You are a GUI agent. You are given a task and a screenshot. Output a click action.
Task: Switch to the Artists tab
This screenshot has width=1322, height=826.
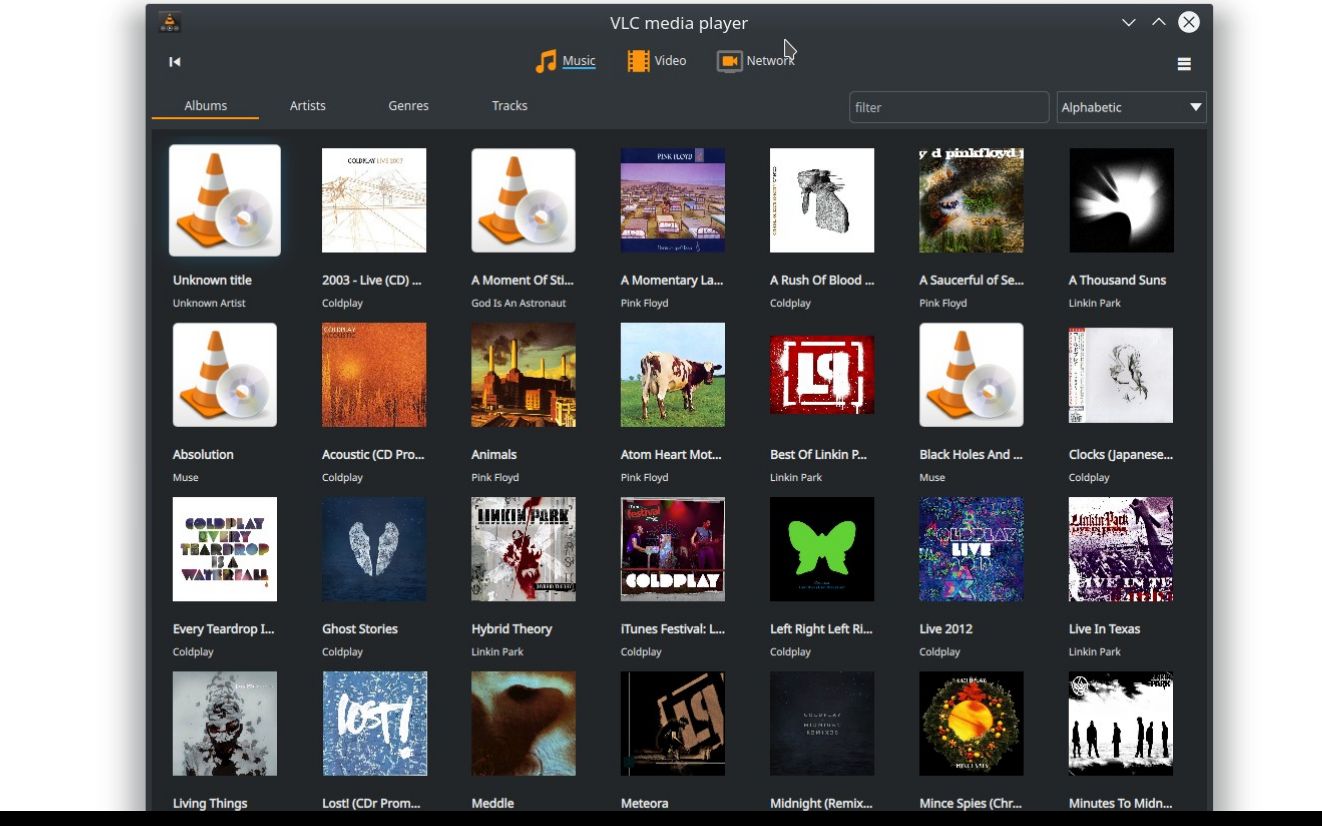pos(308,105)
